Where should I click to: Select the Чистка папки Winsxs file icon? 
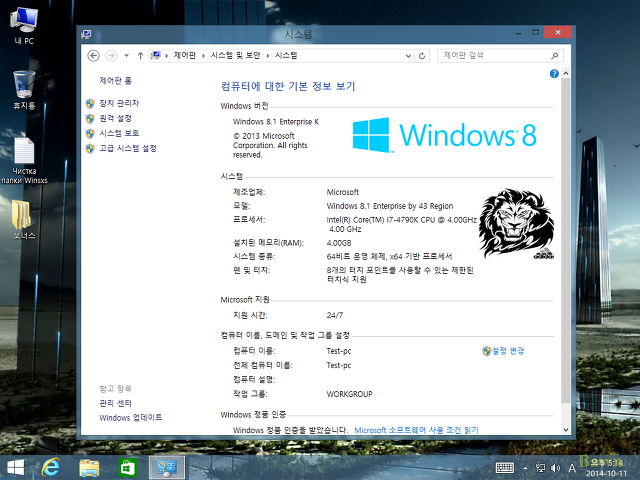point(24,161)
